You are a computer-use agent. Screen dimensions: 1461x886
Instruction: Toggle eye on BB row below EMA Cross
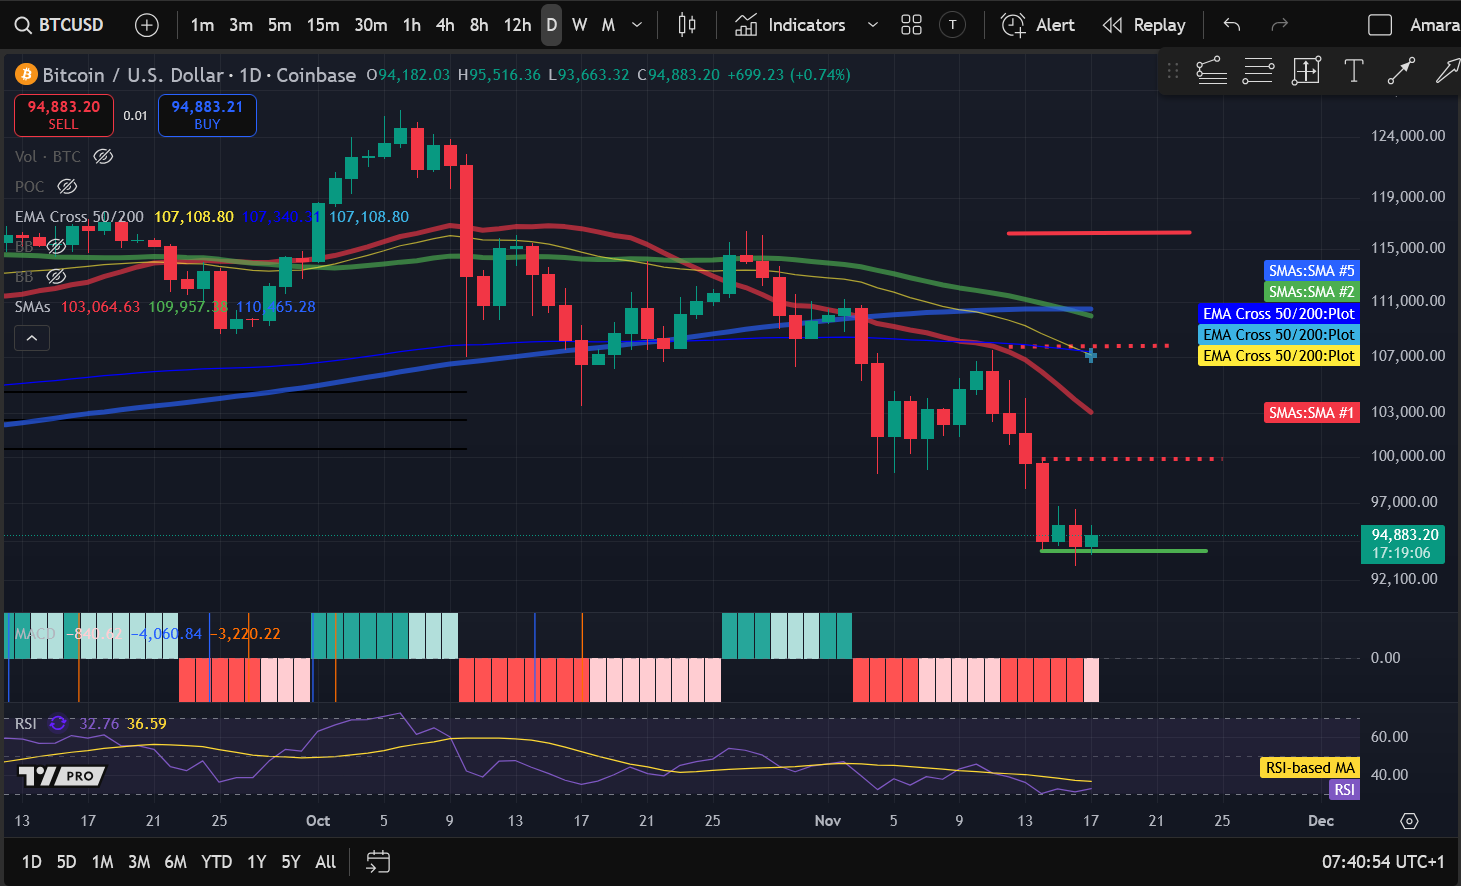coord(57,246)
